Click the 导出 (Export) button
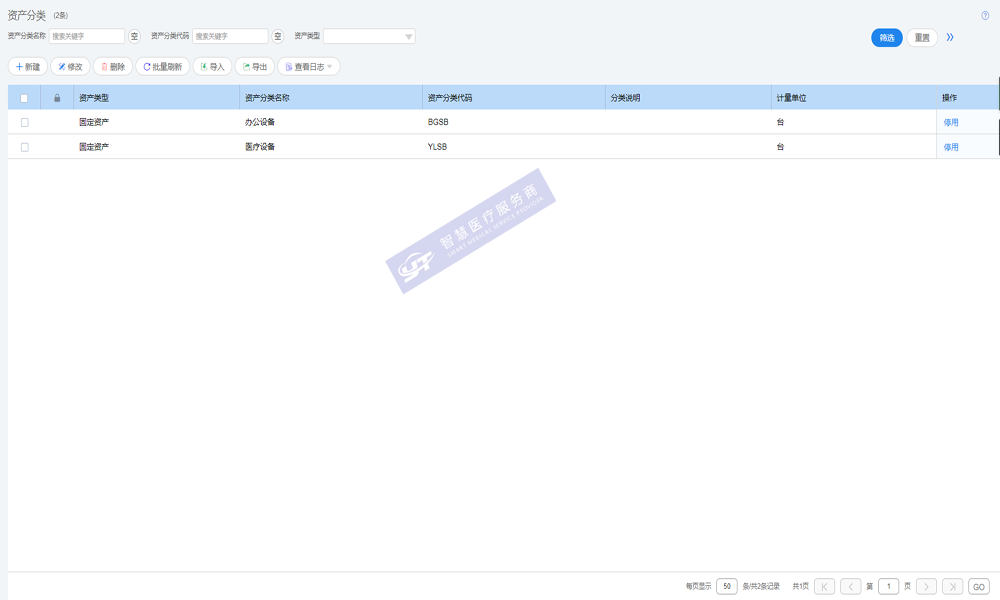Image resolution: width=1000 pixels, height=600 pixels. pyautogui.click(x=254, y=67)
